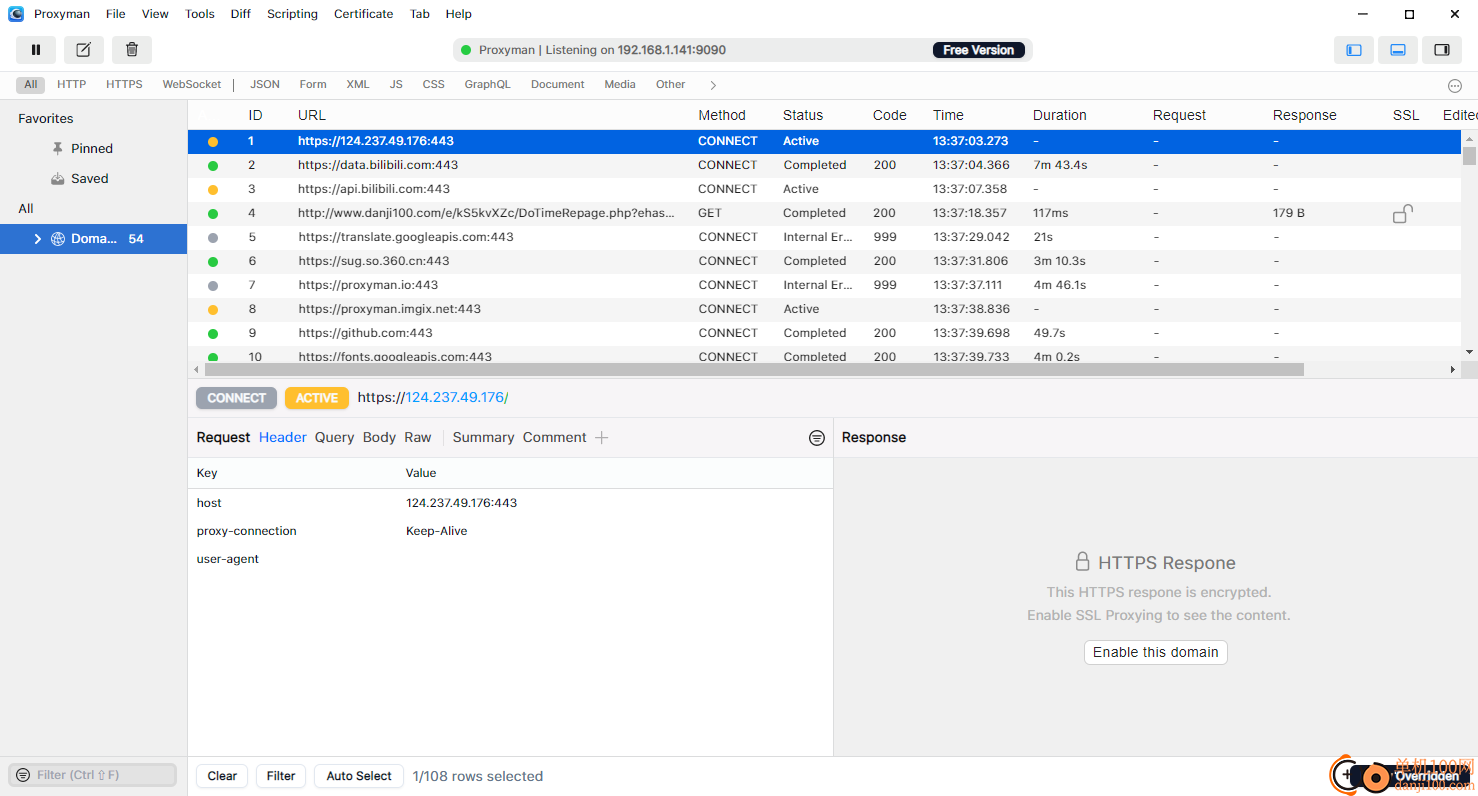
Task: Sort the table by Code column header
Action: (890, 115)
